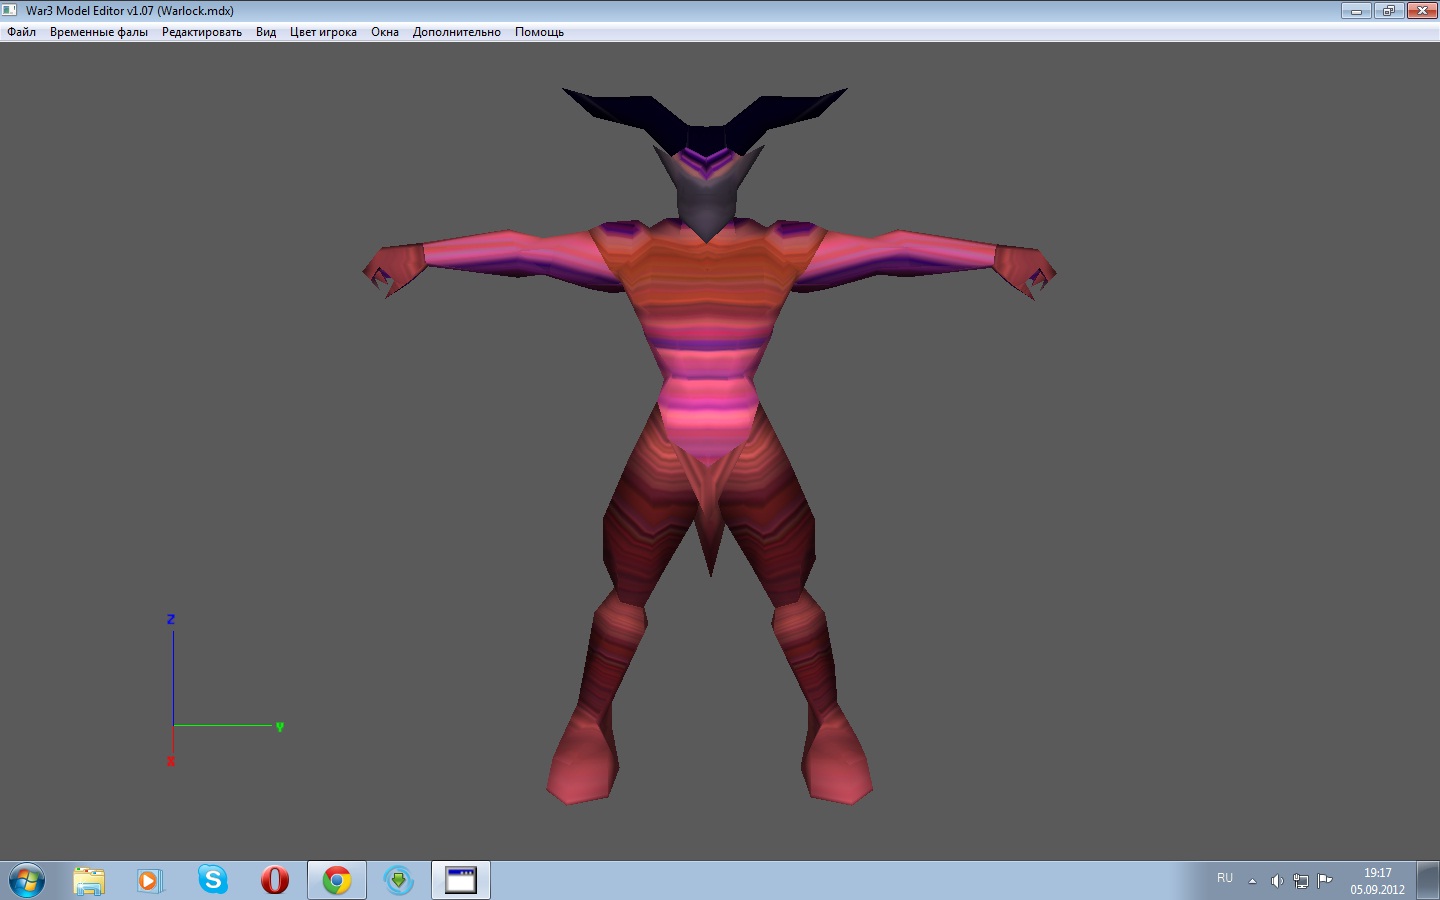Select the War3 Model Editor taskbar button
1440x900 pixels.
tap(461, 880)
